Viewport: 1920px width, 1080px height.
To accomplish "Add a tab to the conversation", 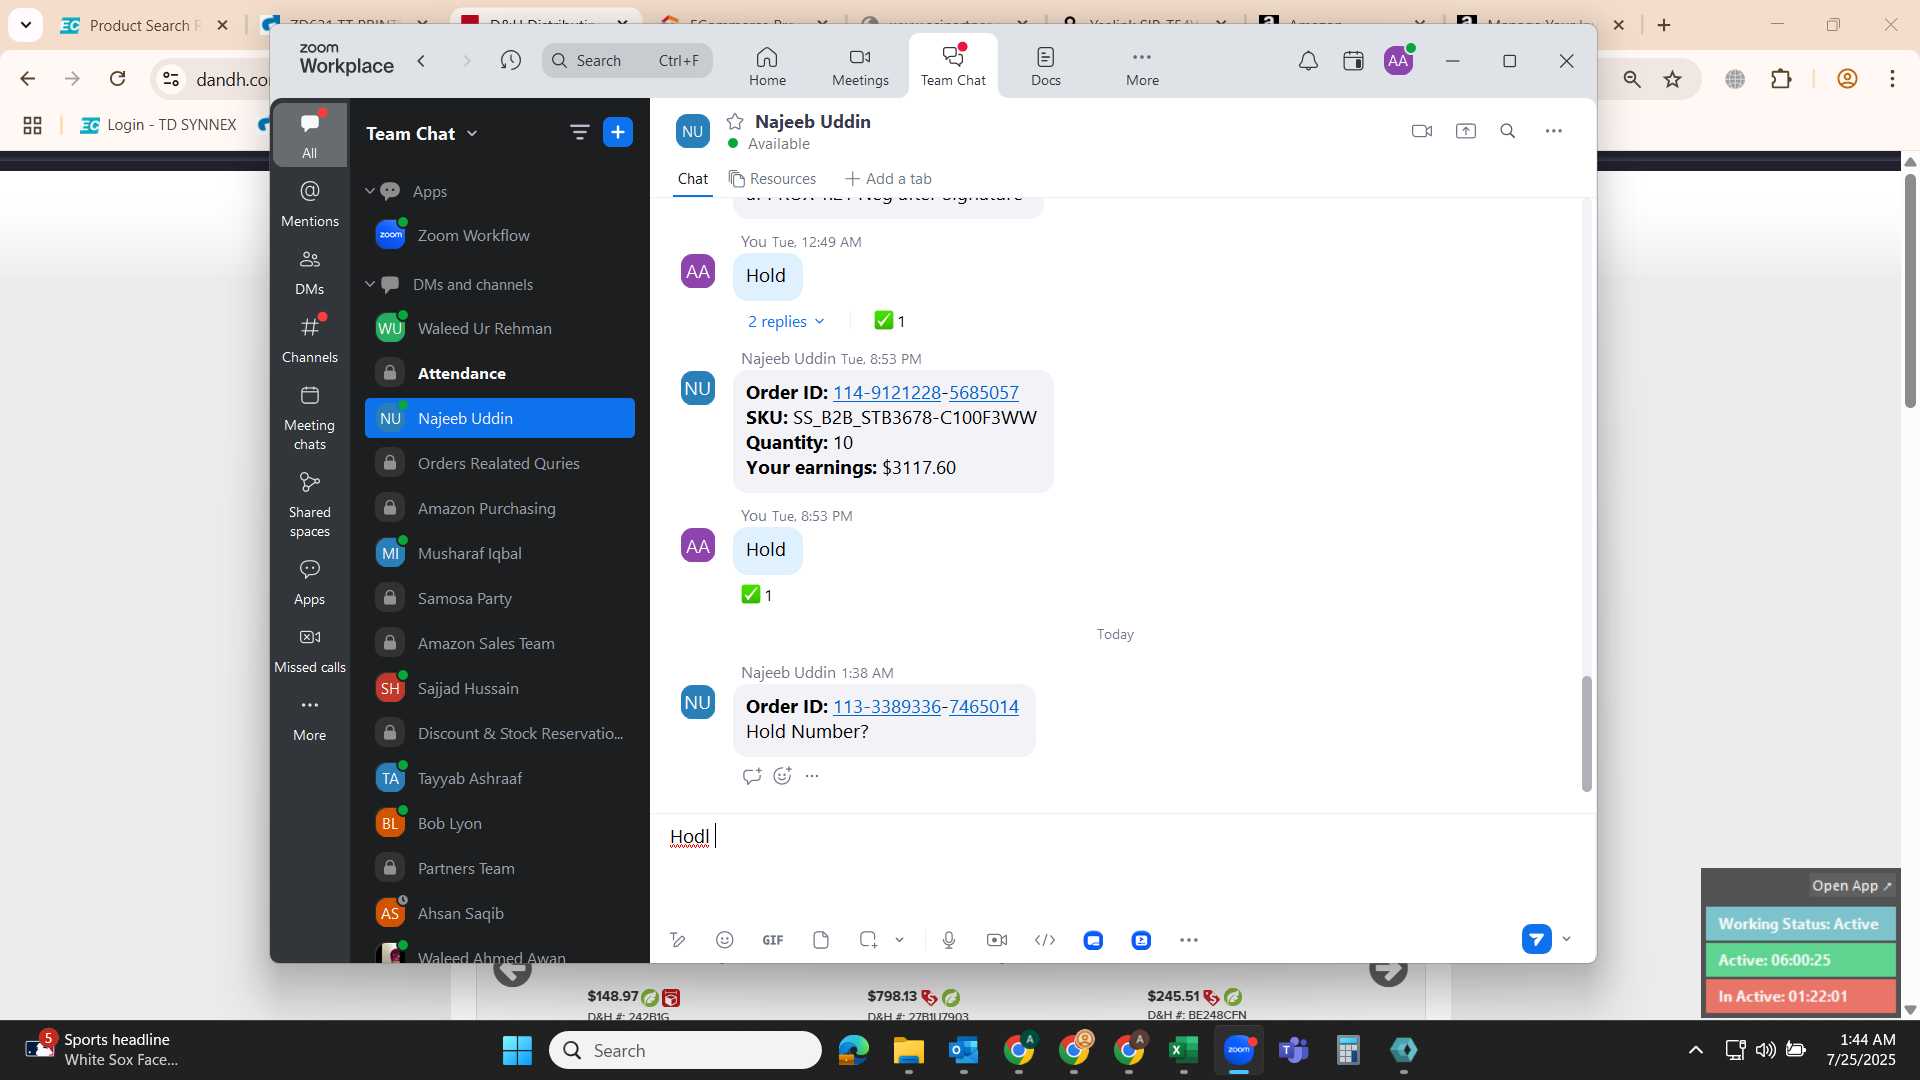I will 888,179.
